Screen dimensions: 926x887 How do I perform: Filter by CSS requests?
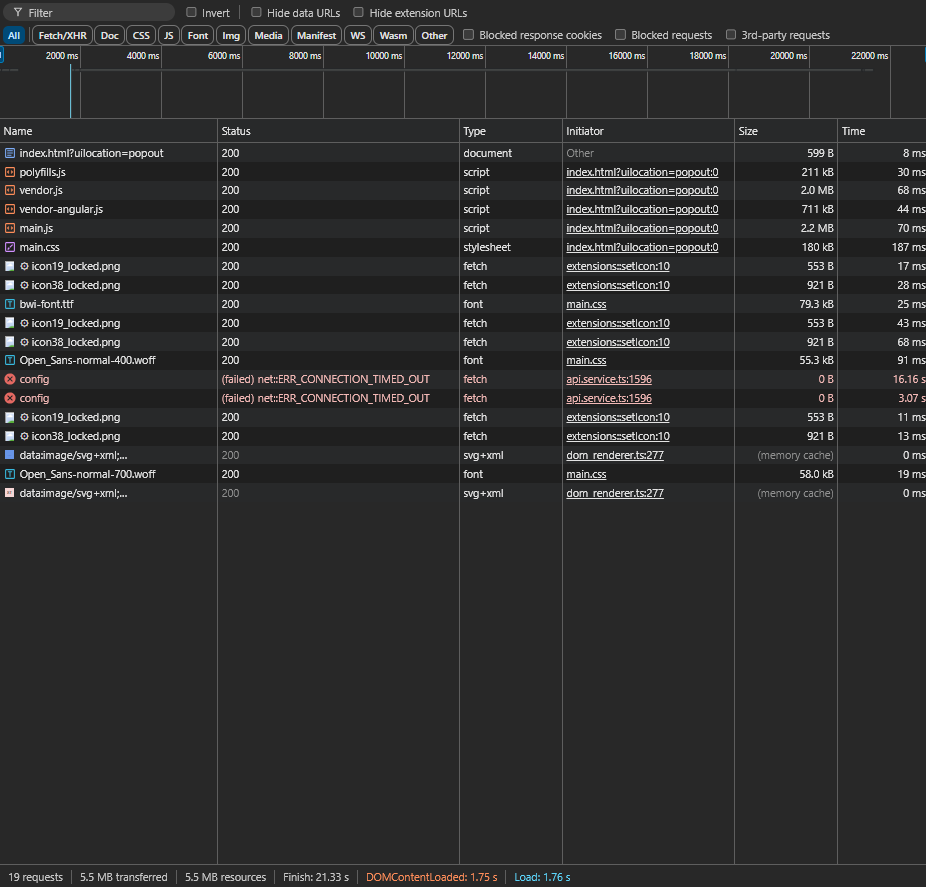coord(141,35)
